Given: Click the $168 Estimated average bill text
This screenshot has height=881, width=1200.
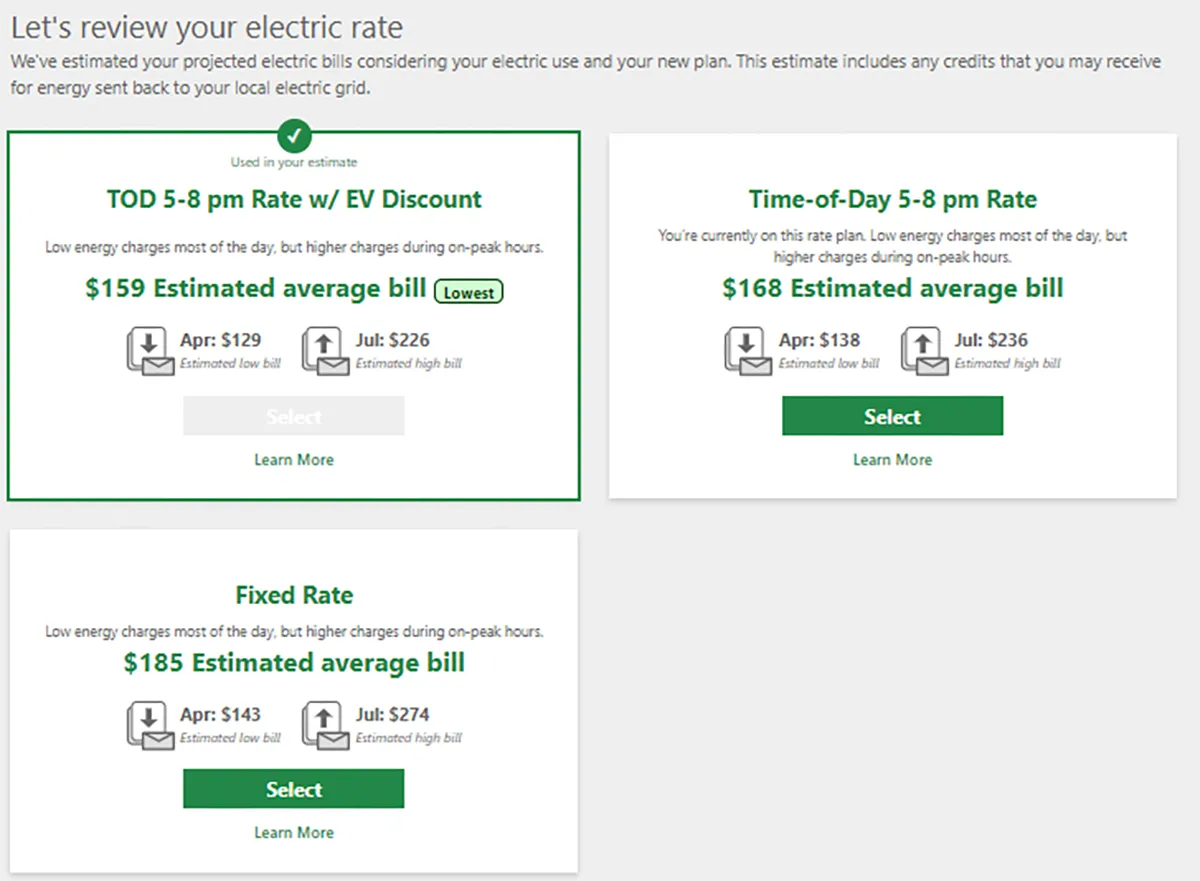Looking at the screenshot, I should click(893, 289).
